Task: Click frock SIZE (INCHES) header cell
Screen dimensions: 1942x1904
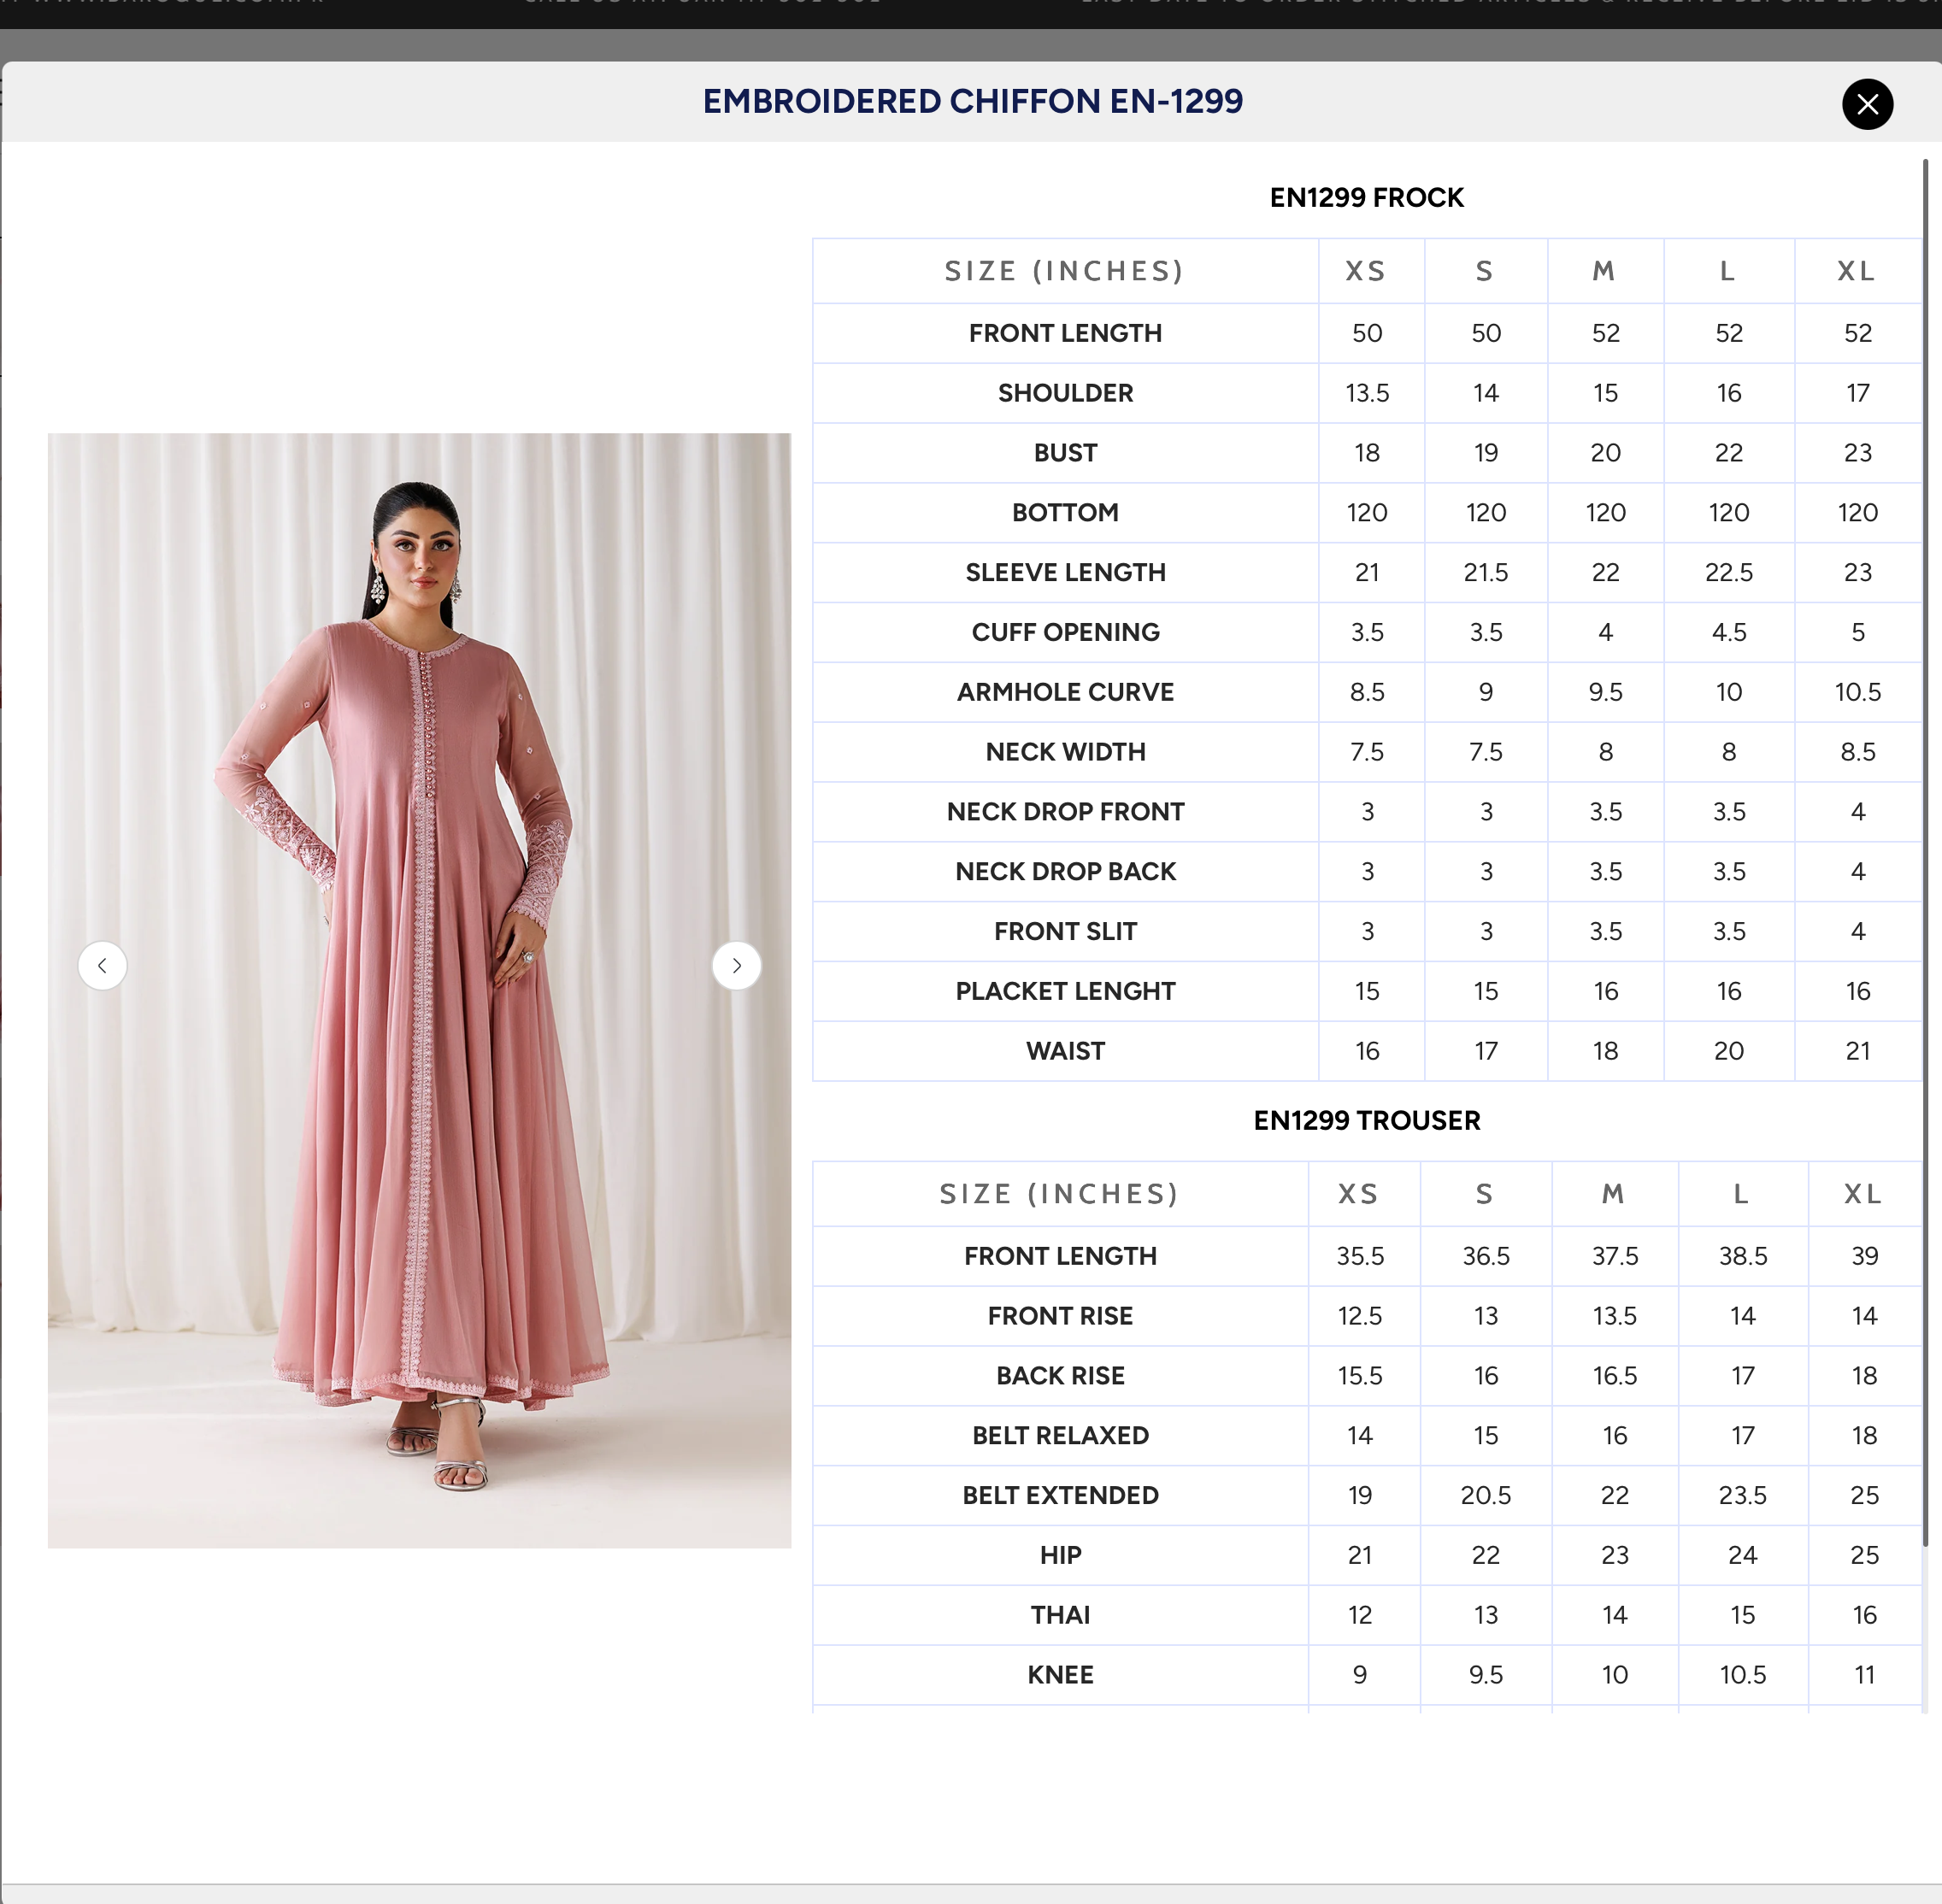Action: [1065, 271]
